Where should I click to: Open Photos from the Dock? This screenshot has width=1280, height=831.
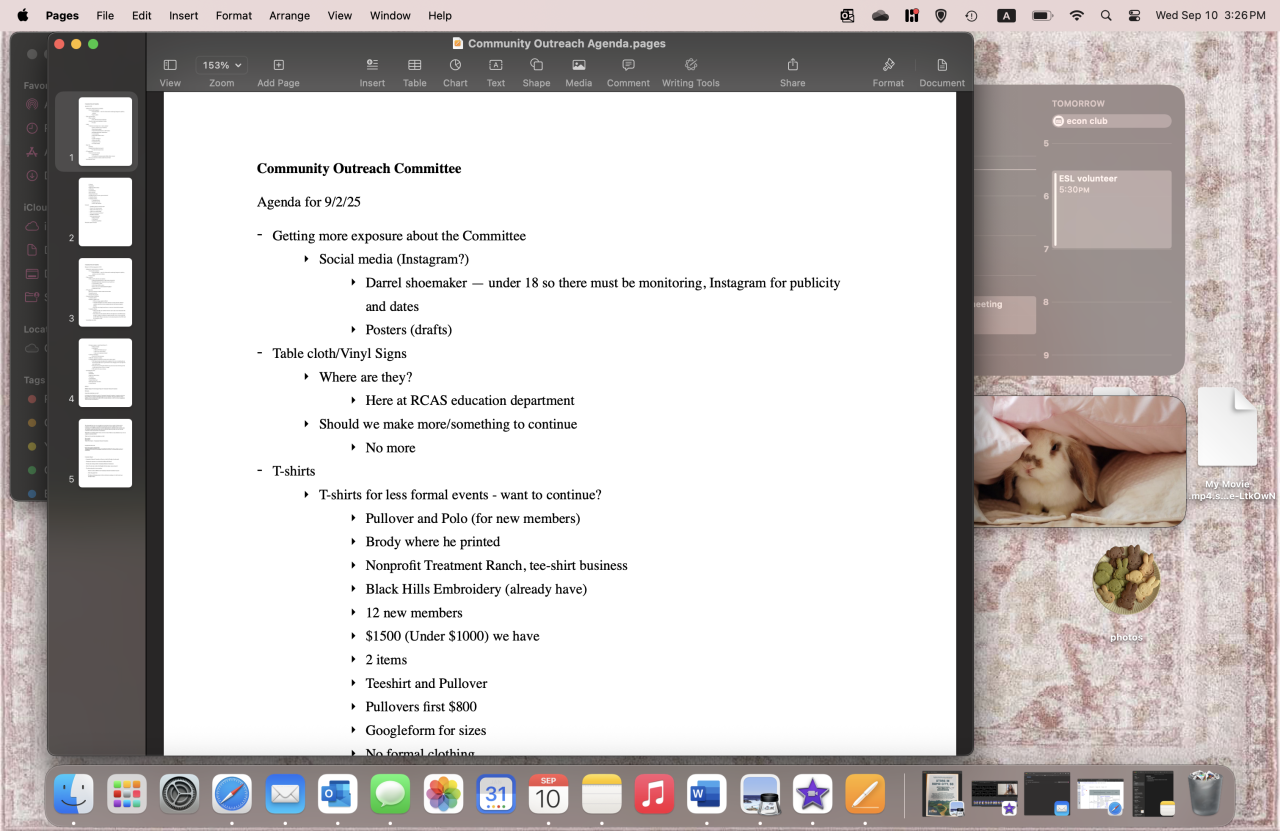coord(443,795)
